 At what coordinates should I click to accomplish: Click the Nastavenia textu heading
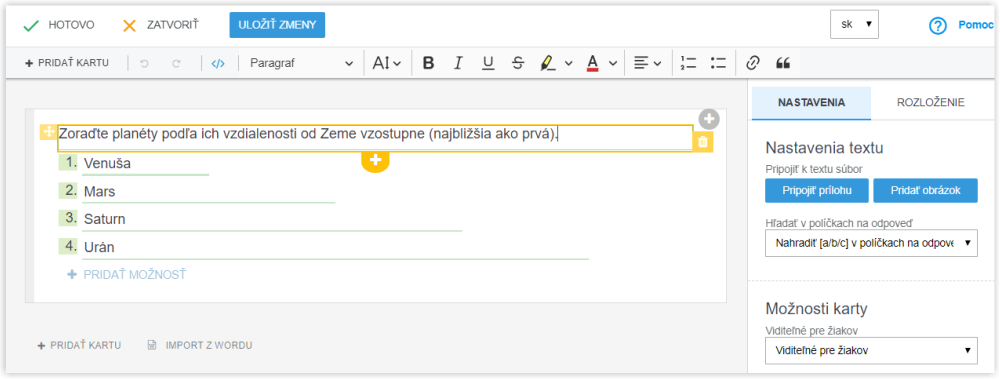point(824,149)
